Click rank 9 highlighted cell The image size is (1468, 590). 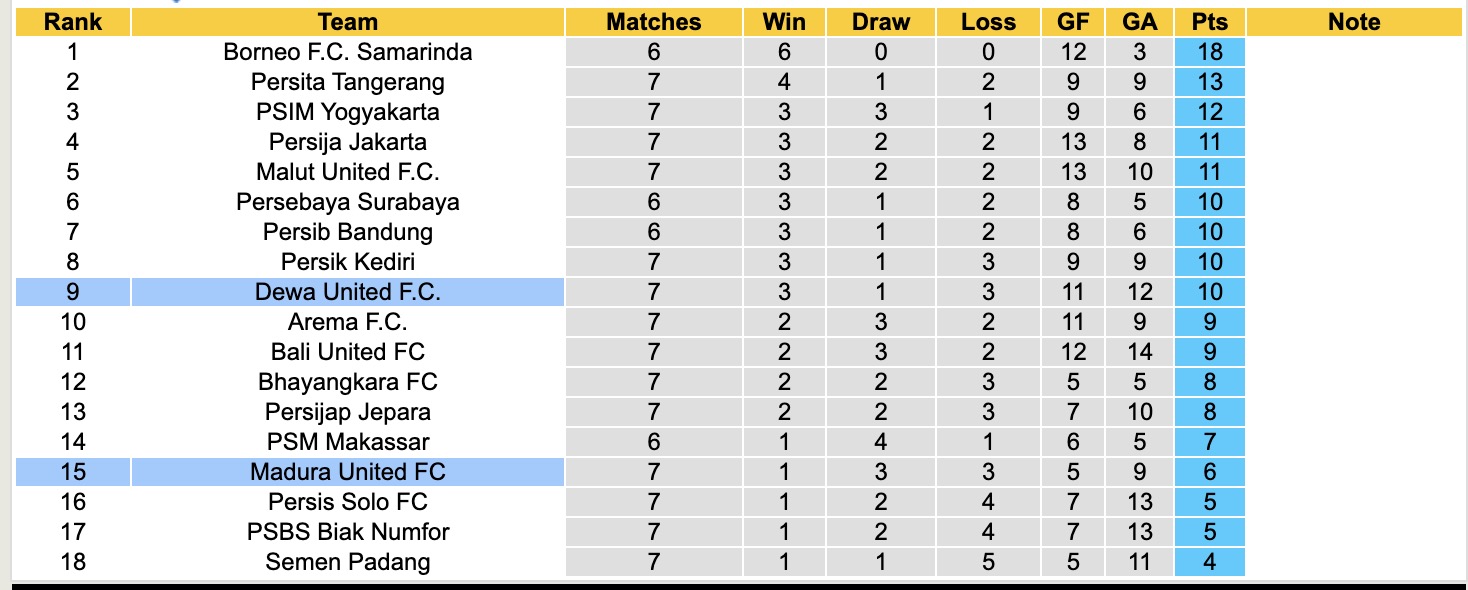(x=73, y=292)
